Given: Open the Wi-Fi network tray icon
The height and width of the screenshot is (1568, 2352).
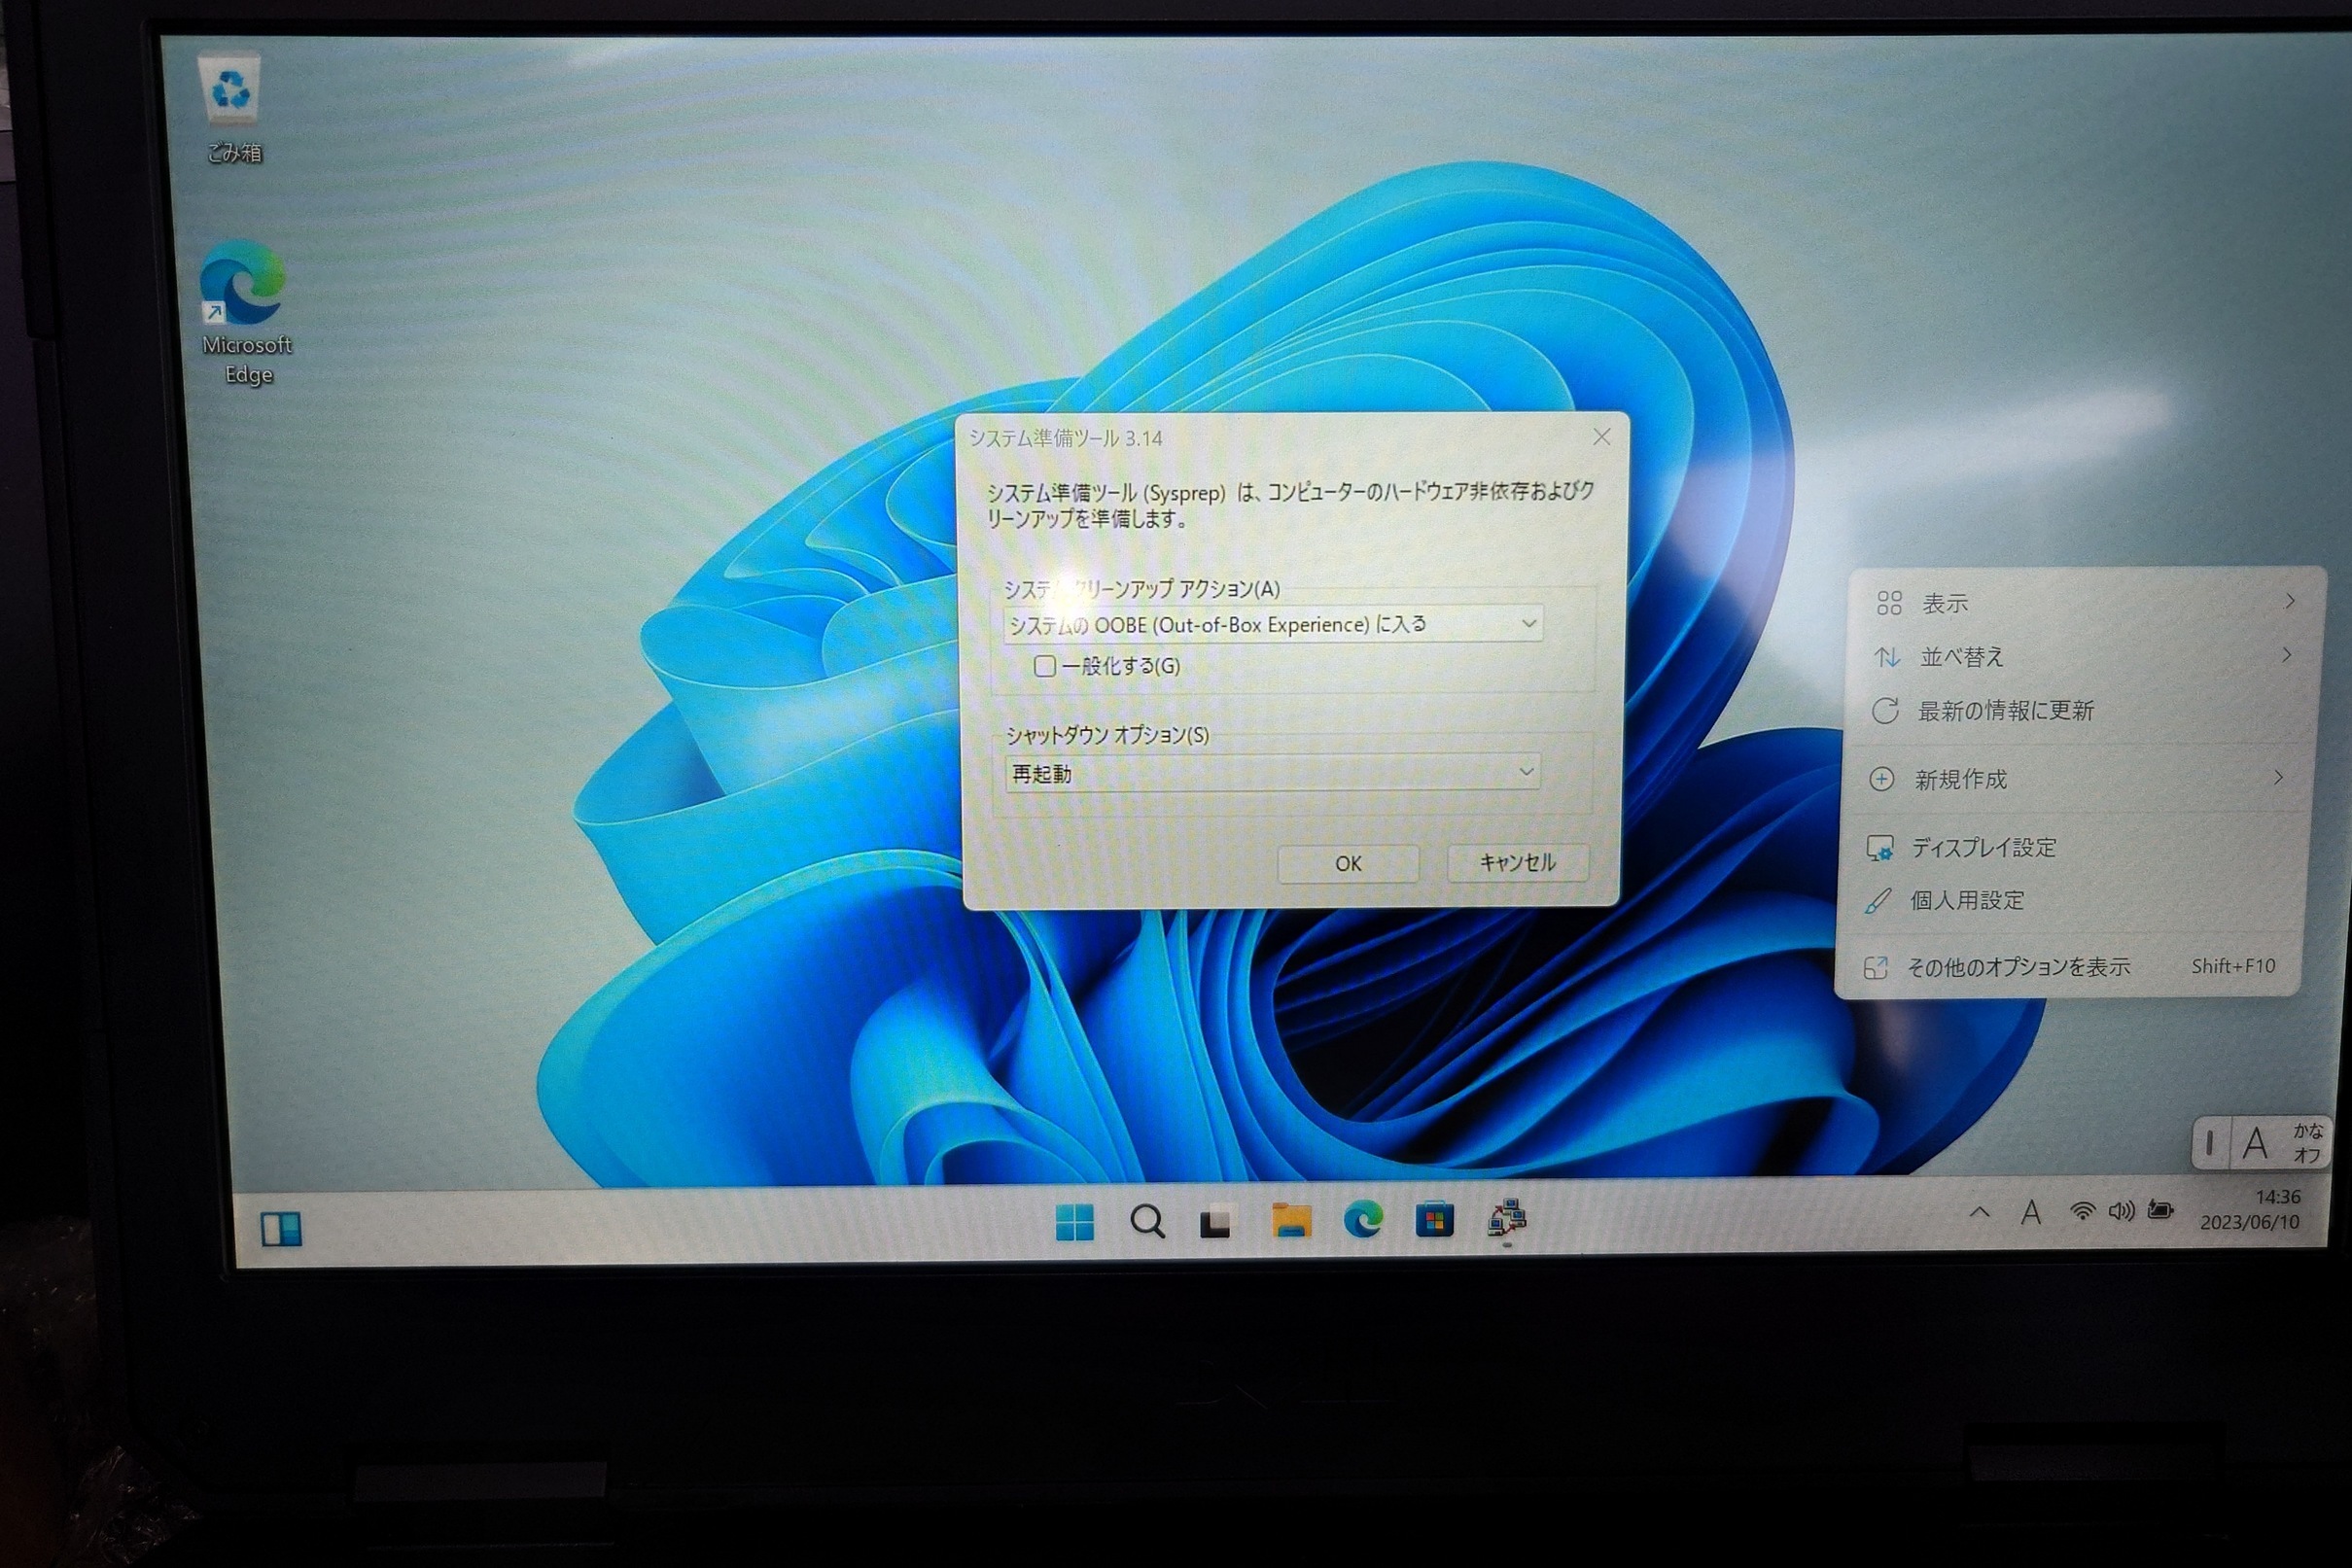Looking at the screenshot, I should (x=2082, y=1211).
